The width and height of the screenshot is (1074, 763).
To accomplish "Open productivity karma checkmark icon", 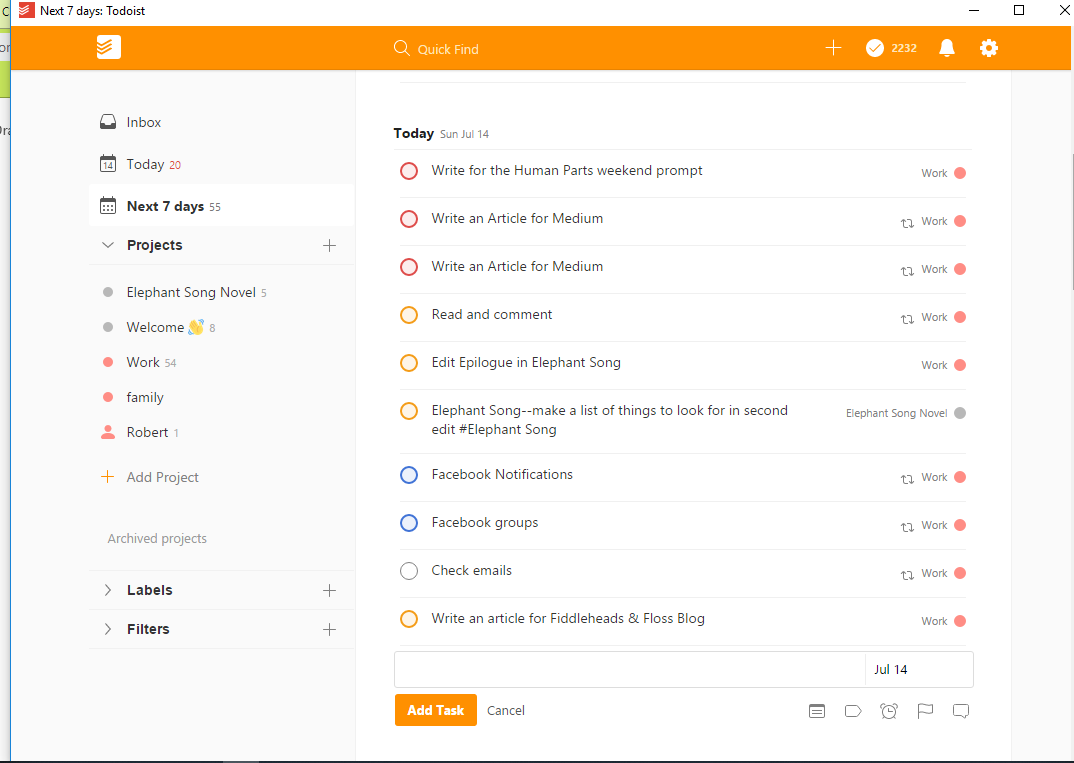I will tap(875, 48).
